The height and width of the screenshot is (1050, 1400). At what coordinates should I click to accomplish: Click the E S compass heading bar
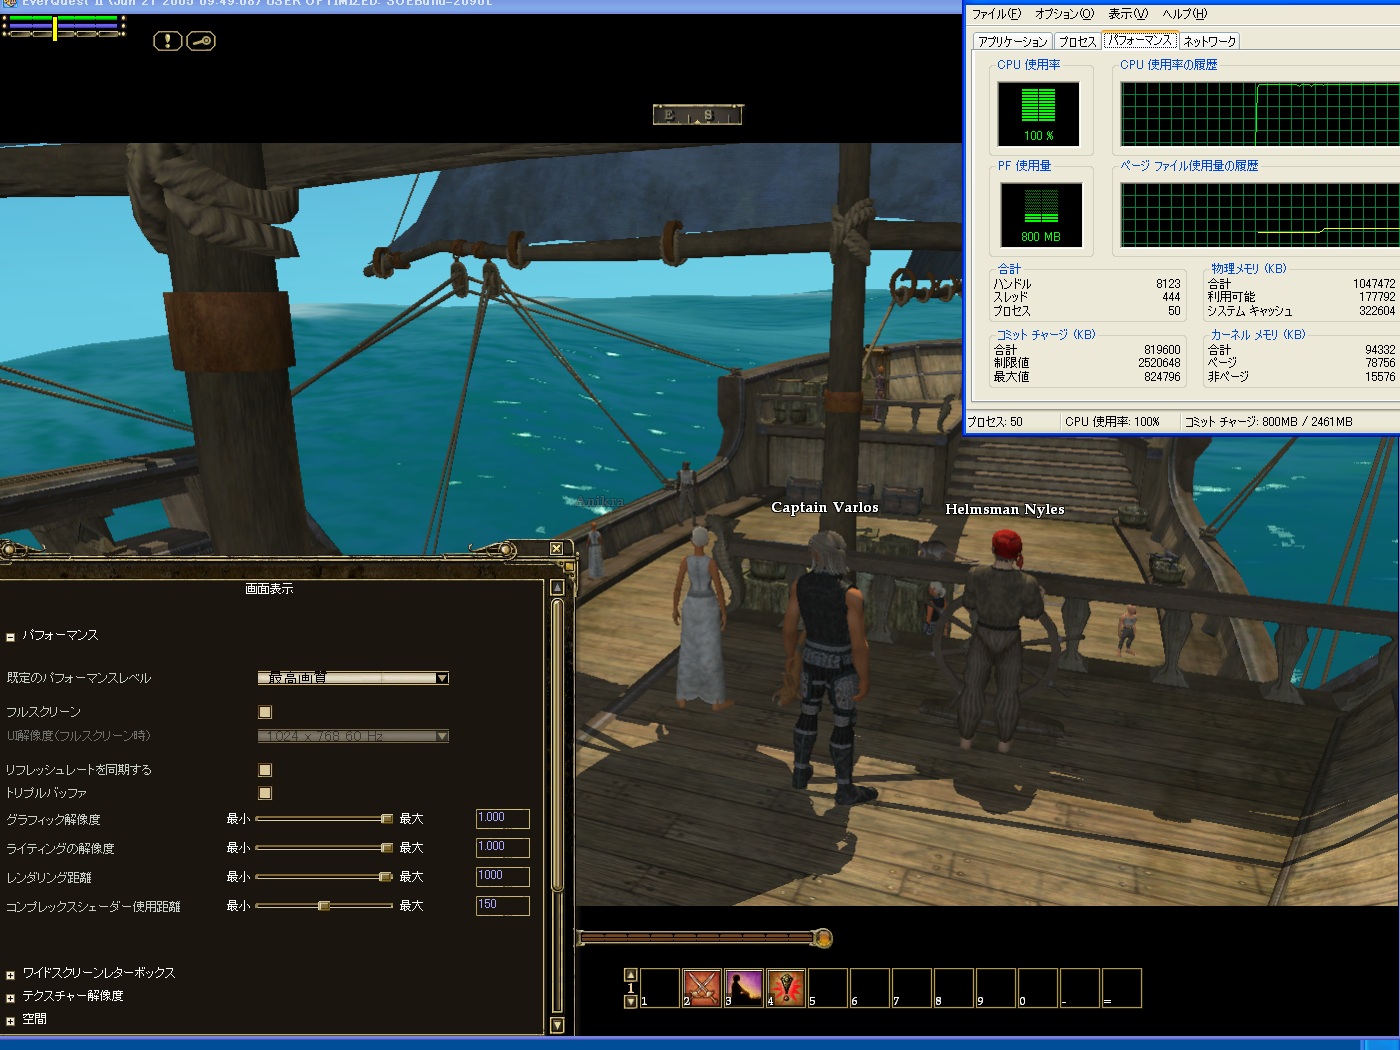coord(698,115)
